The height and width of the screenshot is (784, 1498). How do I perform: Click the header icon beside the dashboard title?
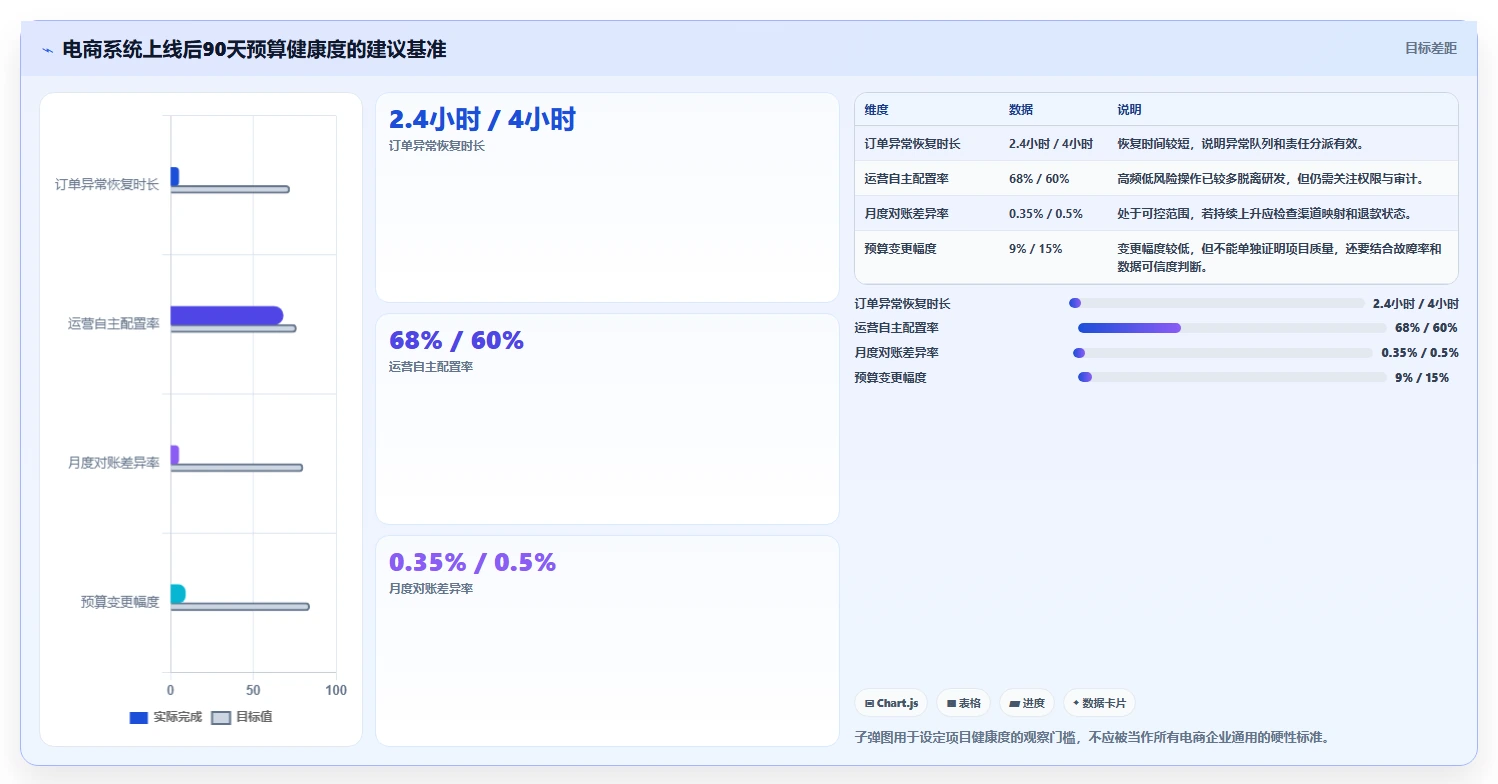pos(47,50)
